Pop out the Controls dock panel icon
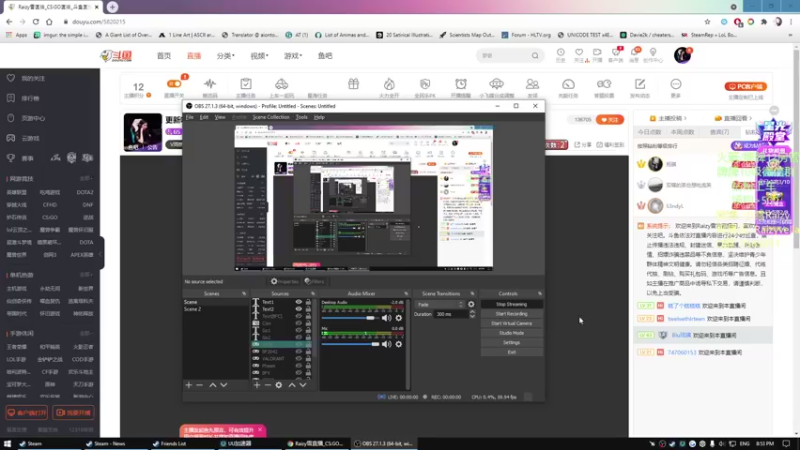The height and width of the screenshot is (450, 800). (x=540, y=294)
